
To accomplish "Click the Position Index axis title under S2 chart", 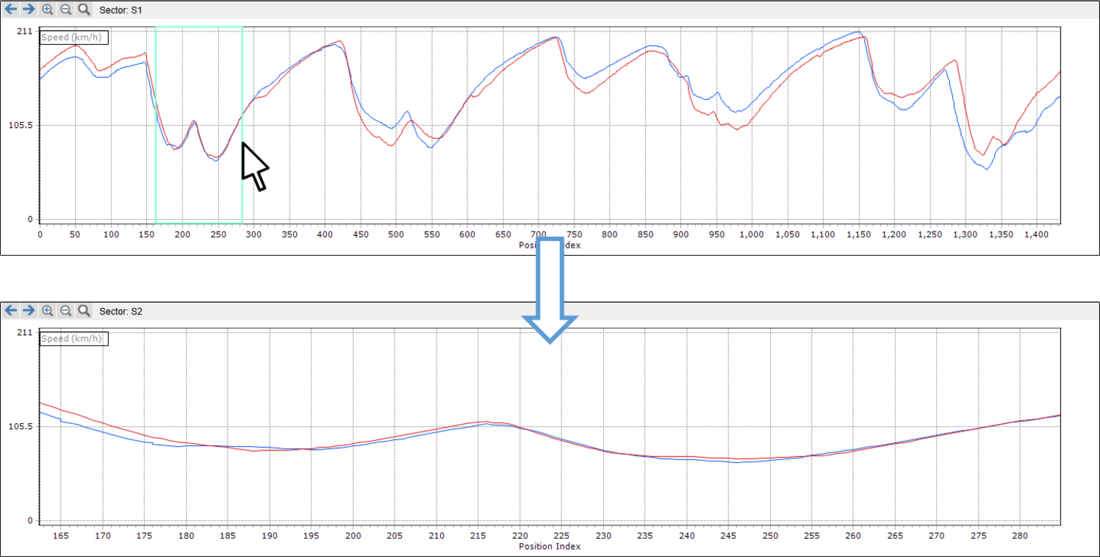I will pyautogui.click(x=550, y=546).
